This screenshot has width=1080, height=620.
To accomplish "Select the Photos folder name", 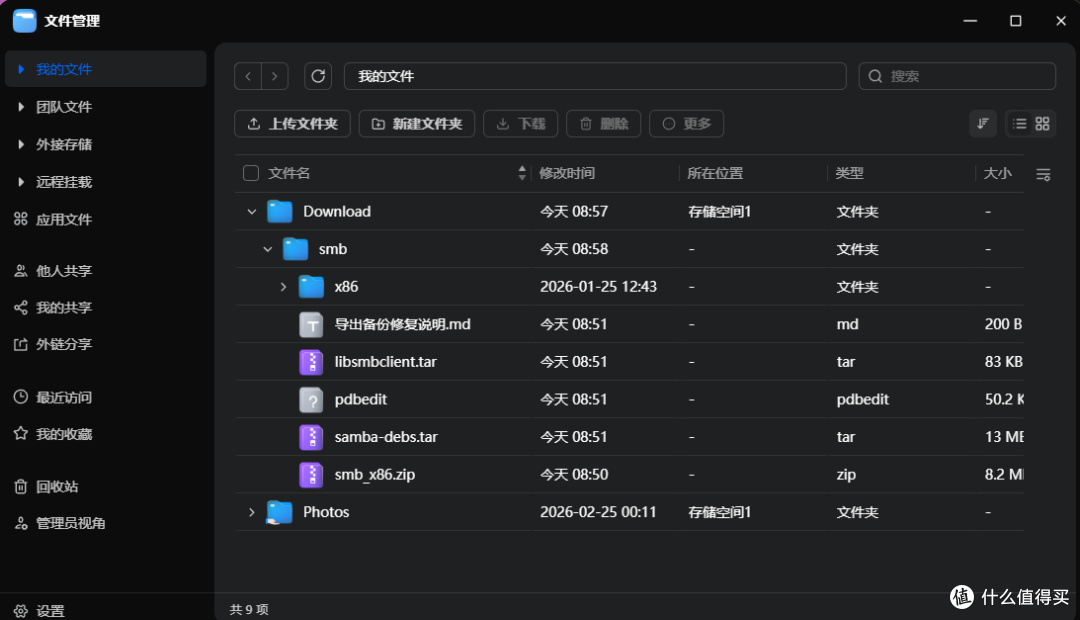I will tap(326, 512).
